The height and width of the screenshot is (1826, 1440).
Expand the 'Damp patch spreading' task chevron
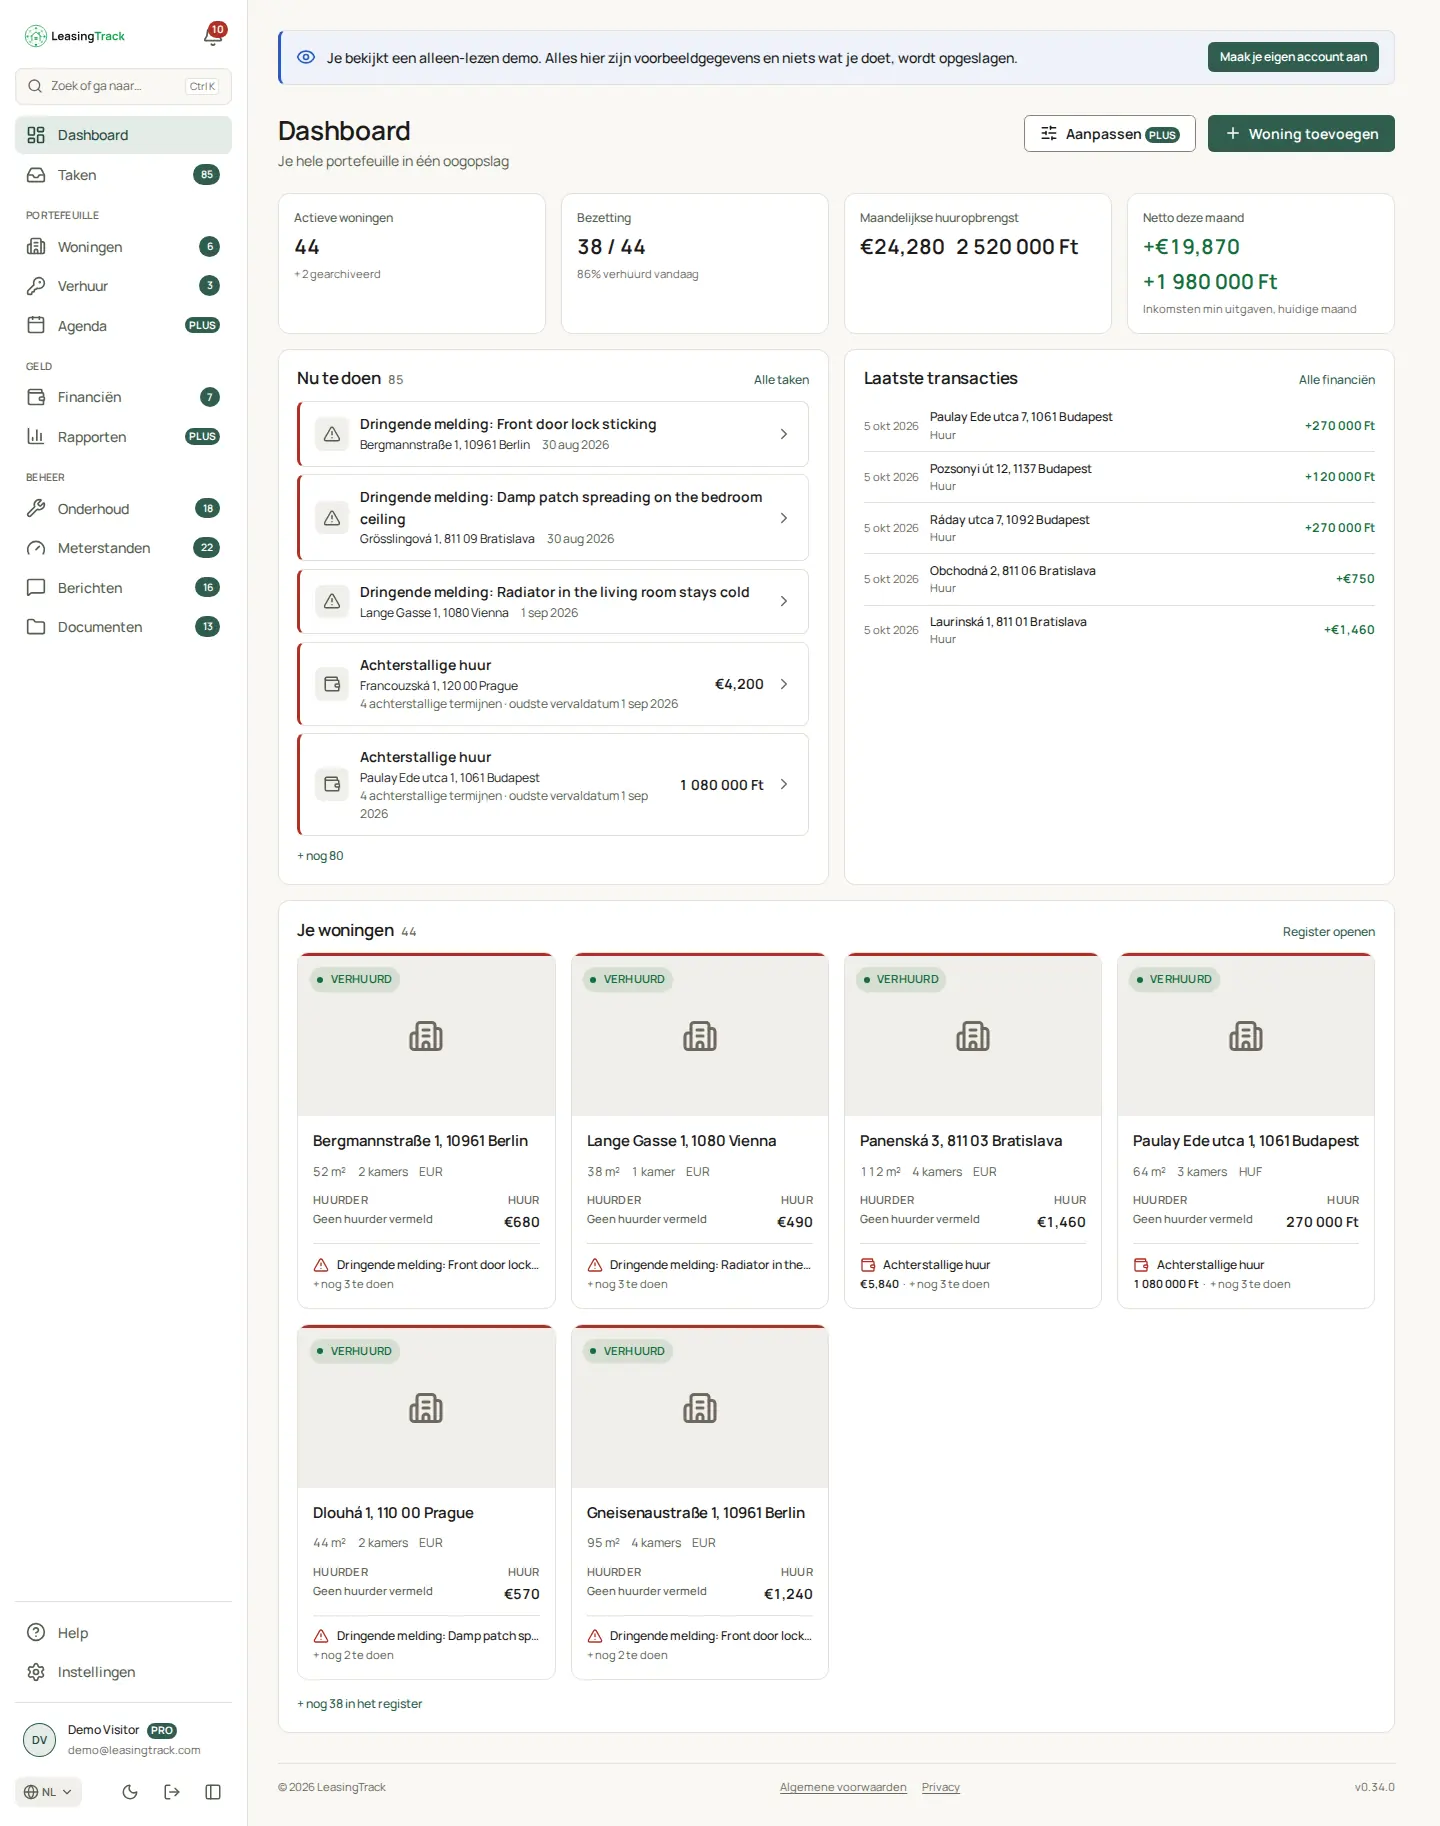pos(784,518)
